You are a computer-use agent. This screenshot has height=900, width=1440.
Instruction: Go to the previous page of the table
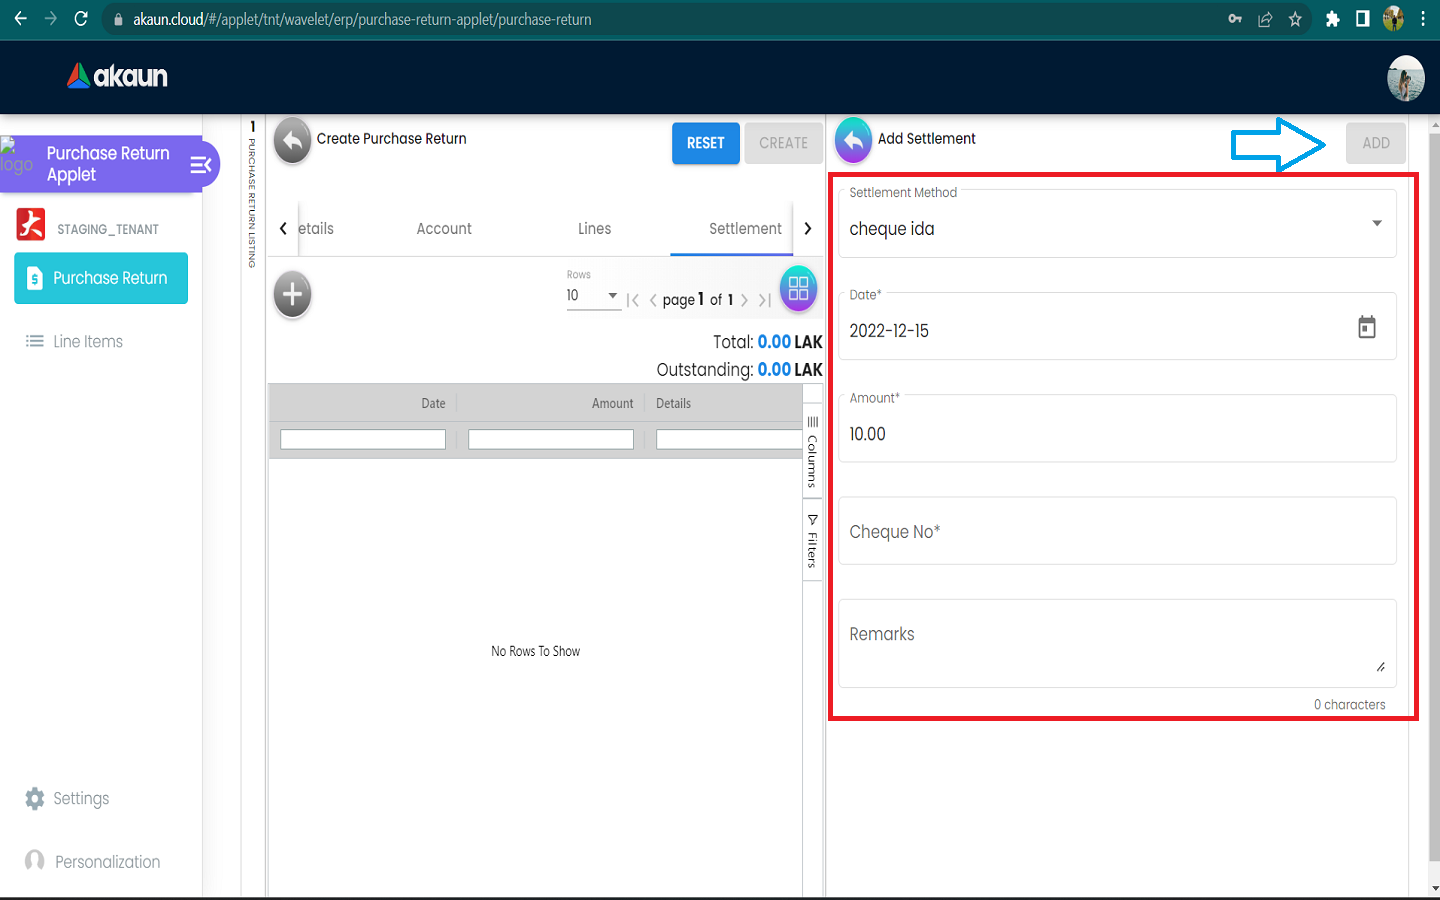tap(653, 300)
